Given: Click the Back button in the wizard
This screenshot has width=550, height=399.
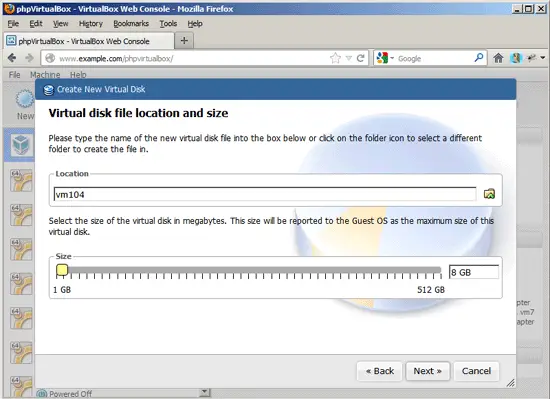Looking at the screenshot, I should coord(380,371).
